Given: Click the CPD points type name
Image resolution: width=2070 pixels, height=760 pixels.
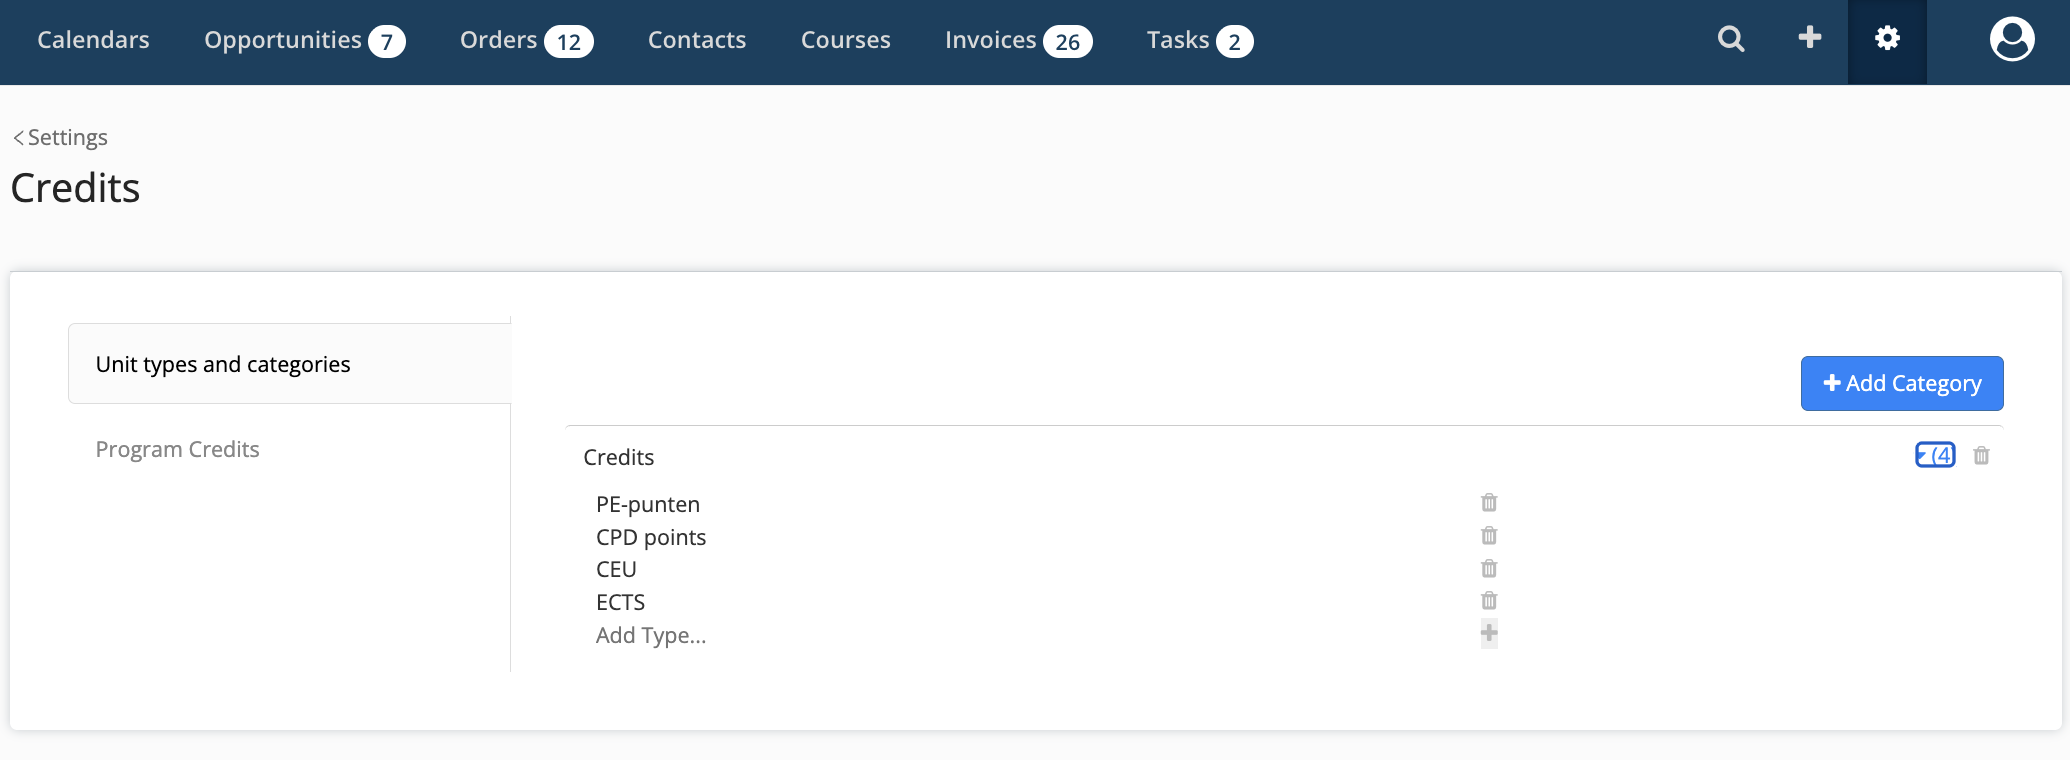Looking at the screenshot, I should 651,537.
